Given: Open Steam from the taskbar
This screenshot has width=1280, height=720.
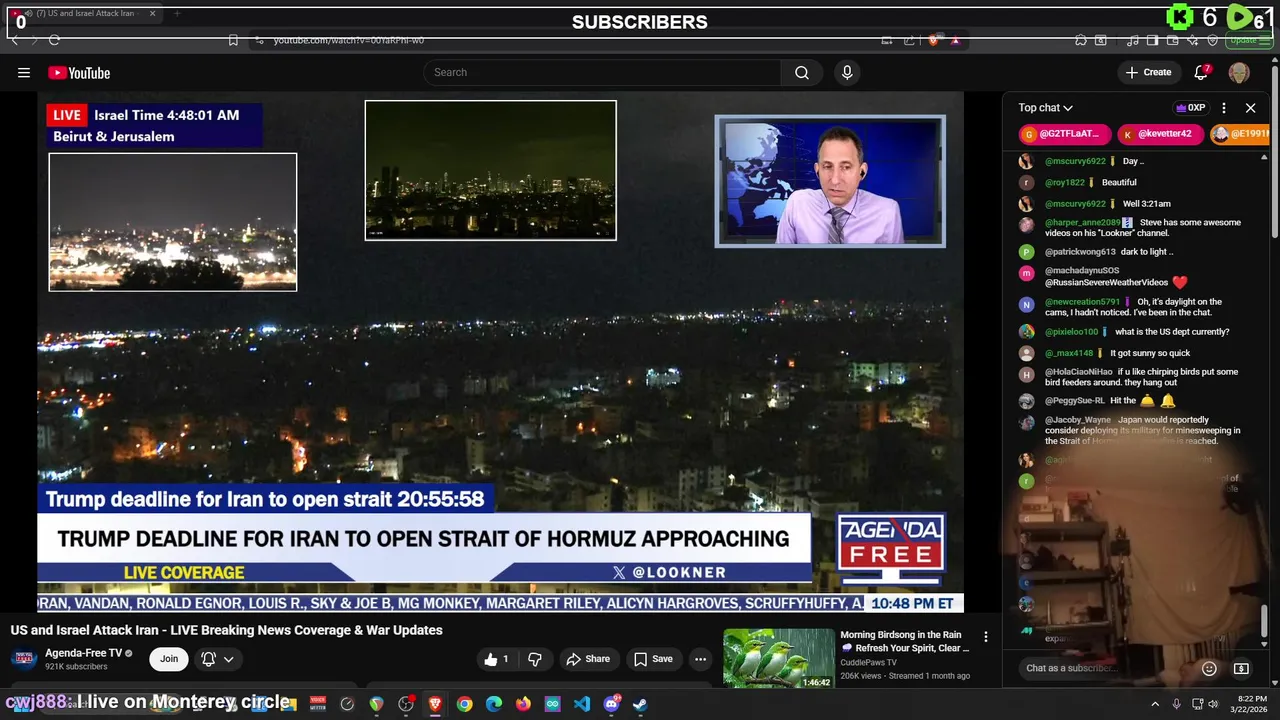Looking at the screenshot, I should click(x=641, y=704).
